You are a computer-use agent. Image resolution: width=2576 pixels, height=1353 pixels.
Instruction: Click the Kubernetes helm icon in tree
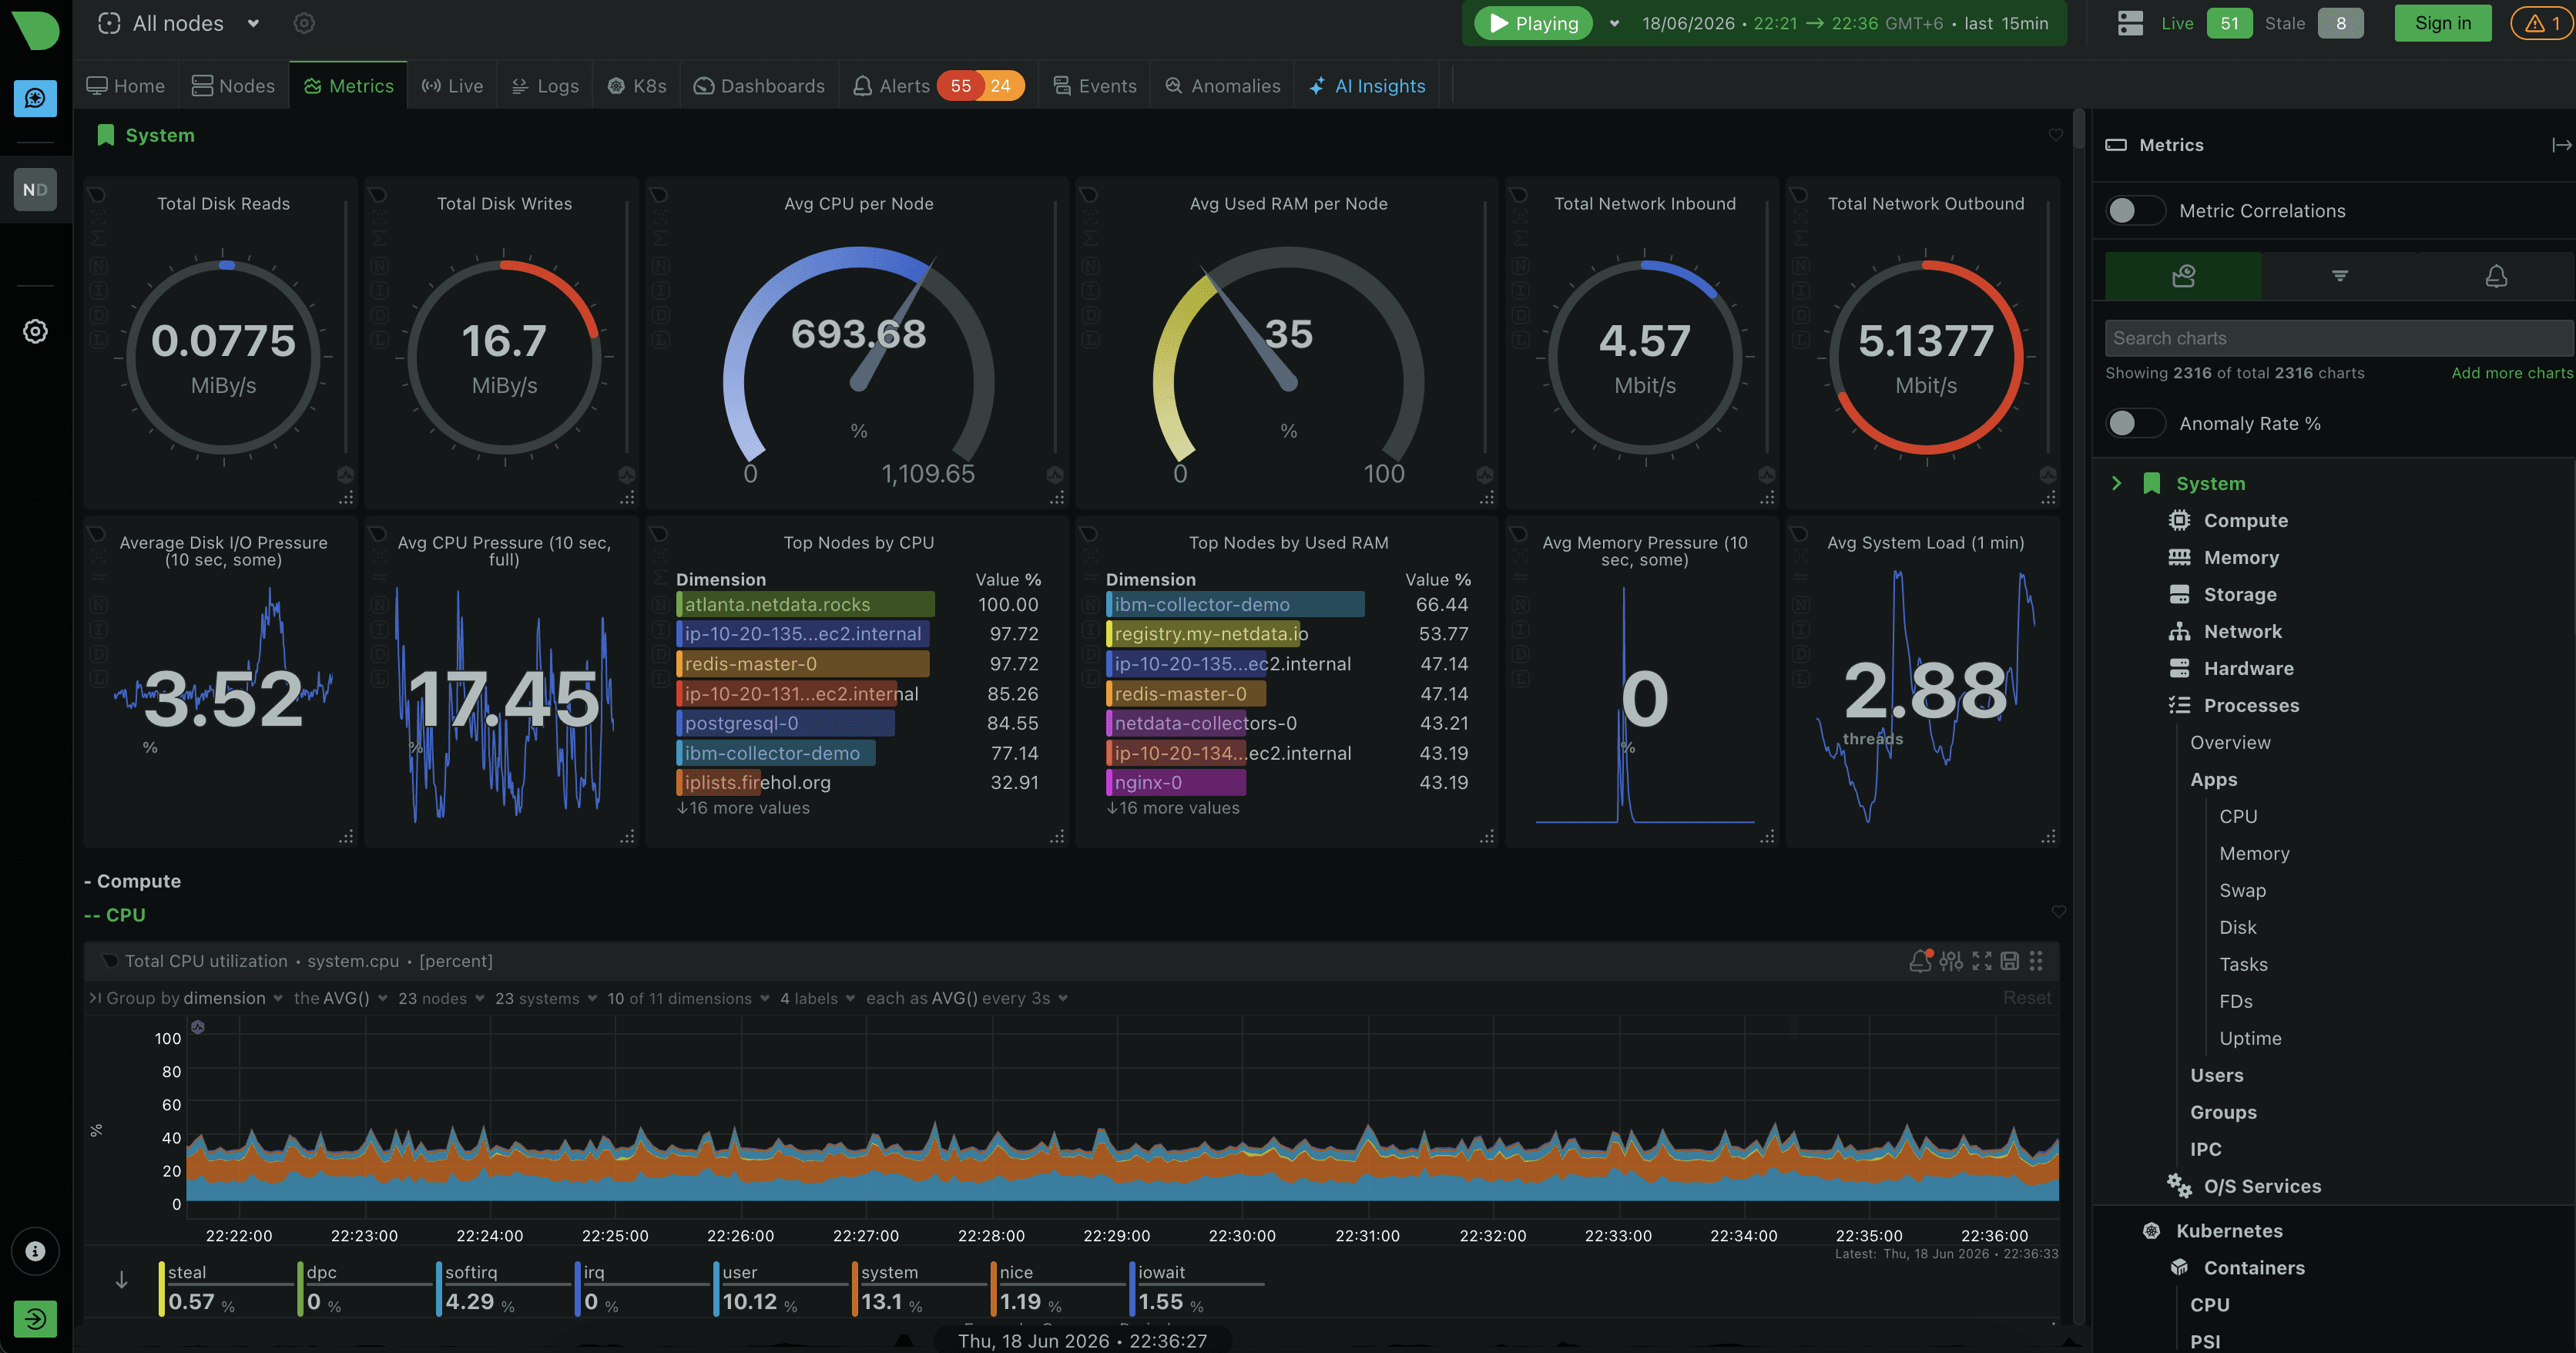pos(2152,1231)
